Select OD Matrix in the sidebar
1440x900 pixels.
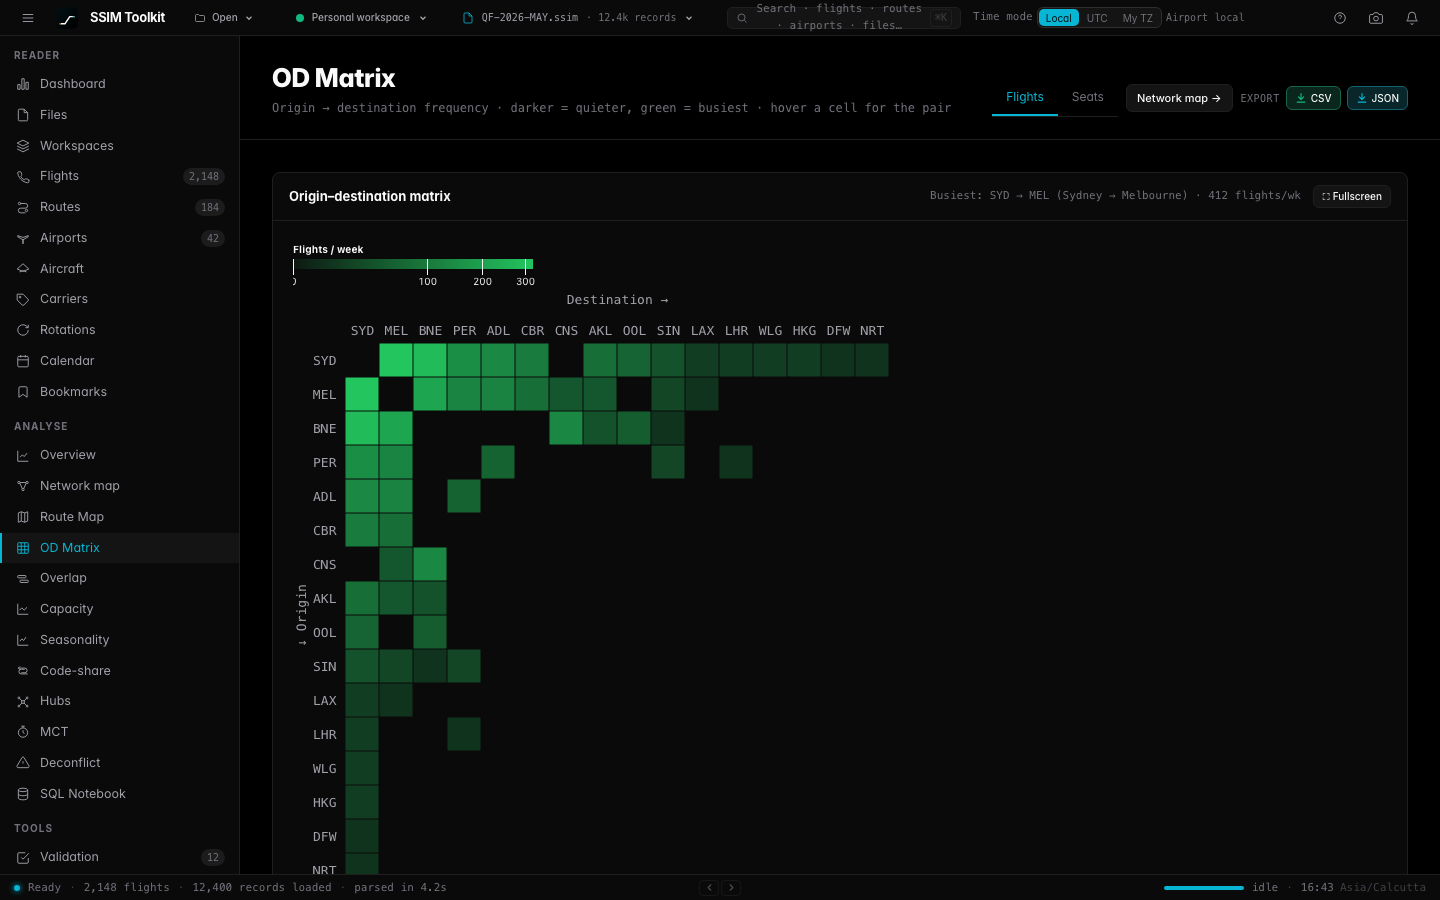pos(119,548)
